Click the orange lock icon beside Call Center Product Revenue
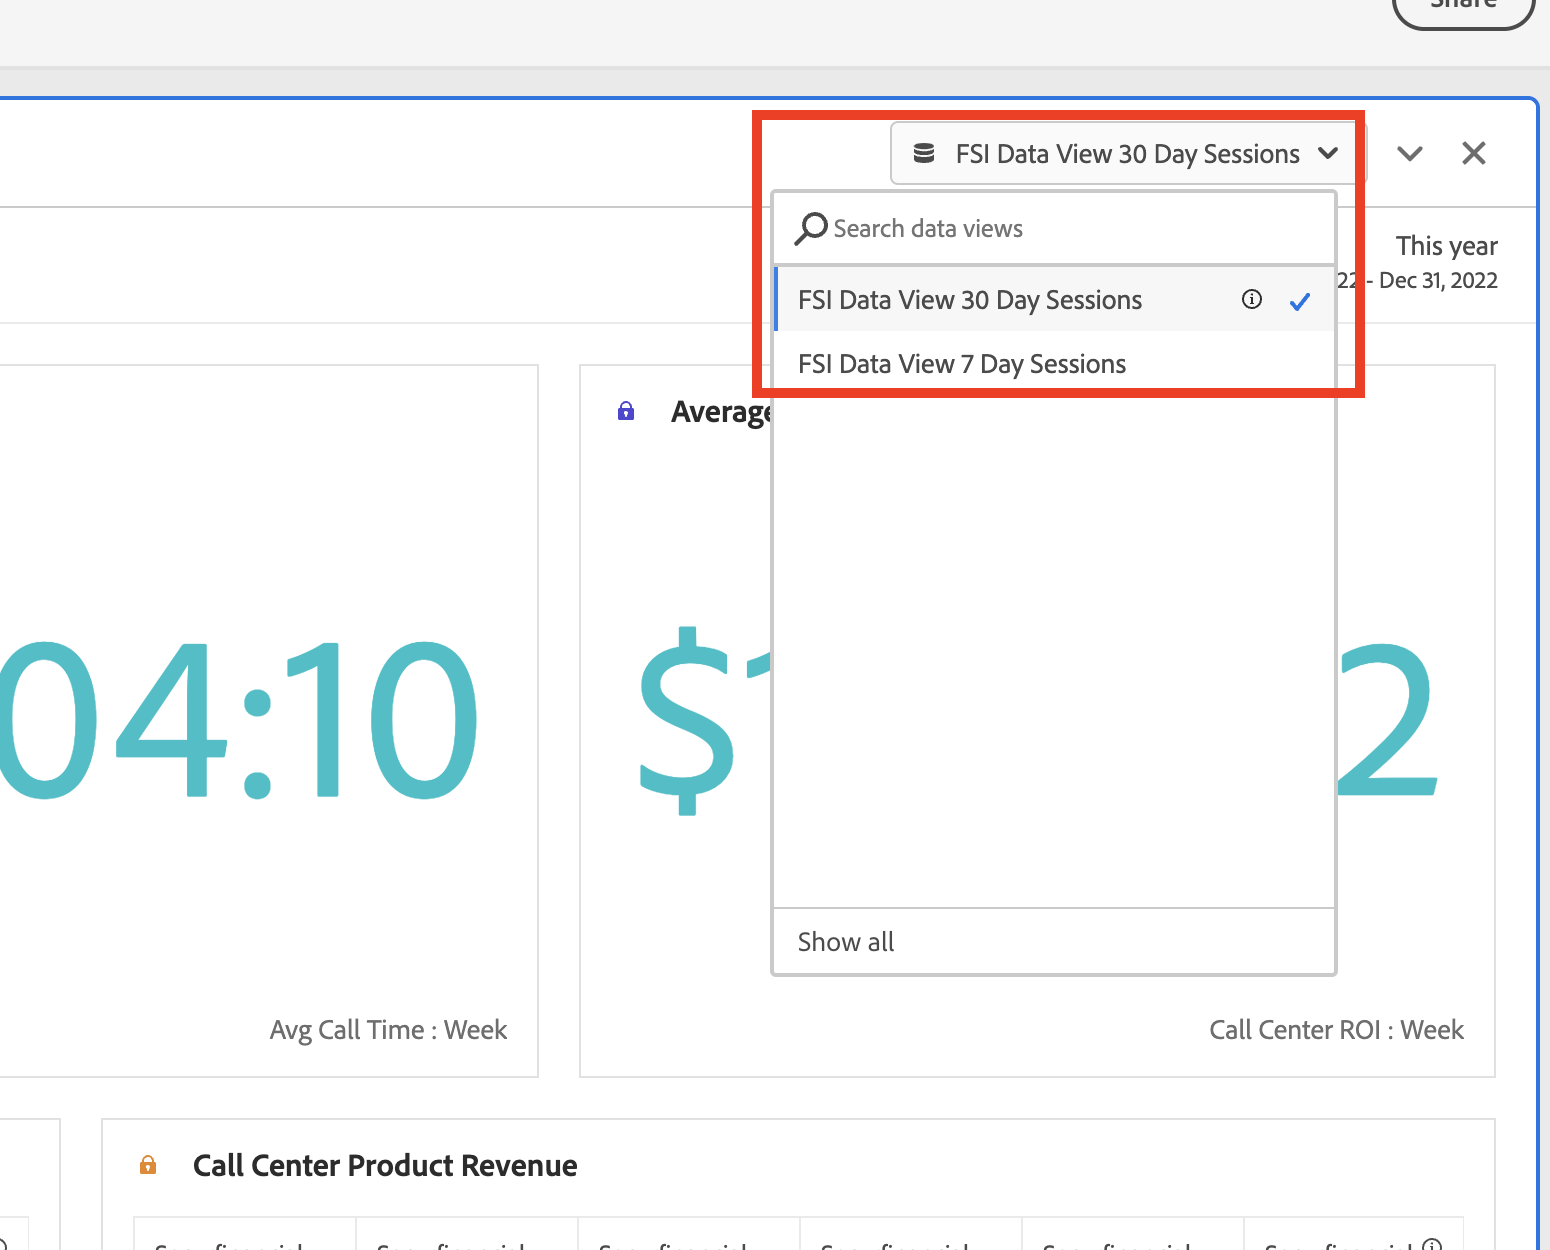Image resolution: width=1550 pixels, height=1250 pixels. (148, 1165)
